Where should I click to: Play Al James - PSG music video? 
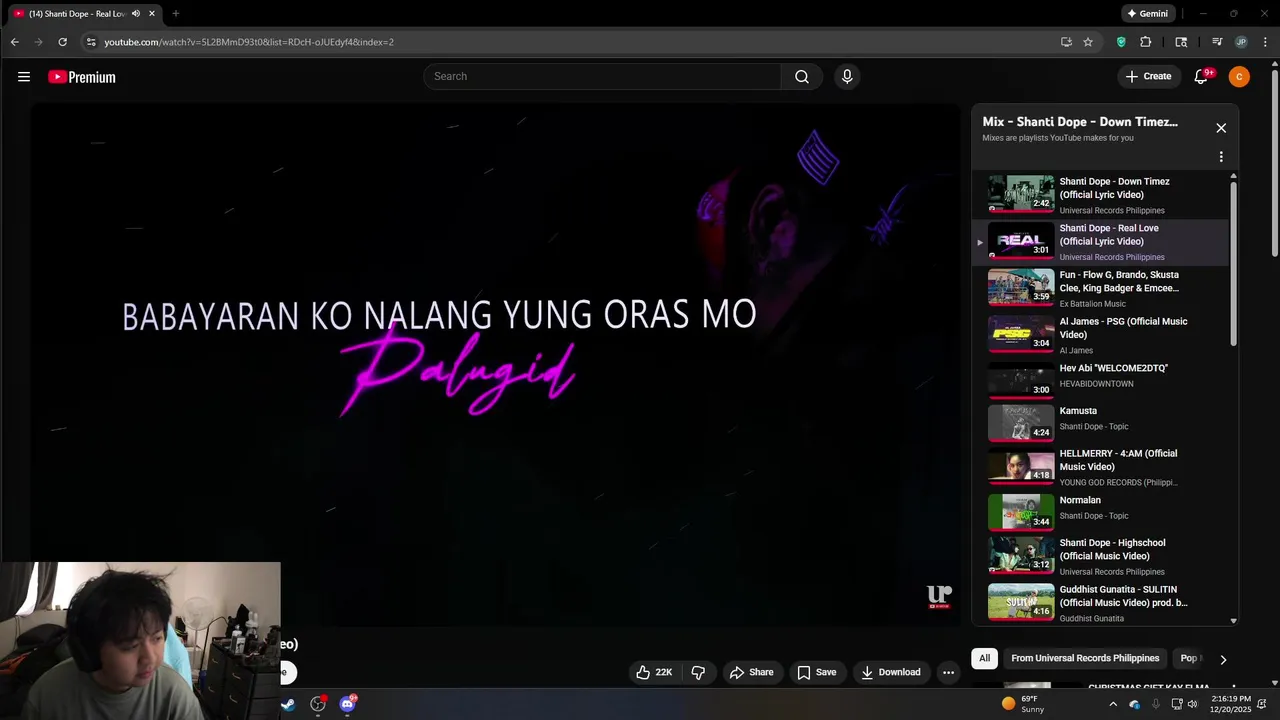click(x=1100, y=335)
